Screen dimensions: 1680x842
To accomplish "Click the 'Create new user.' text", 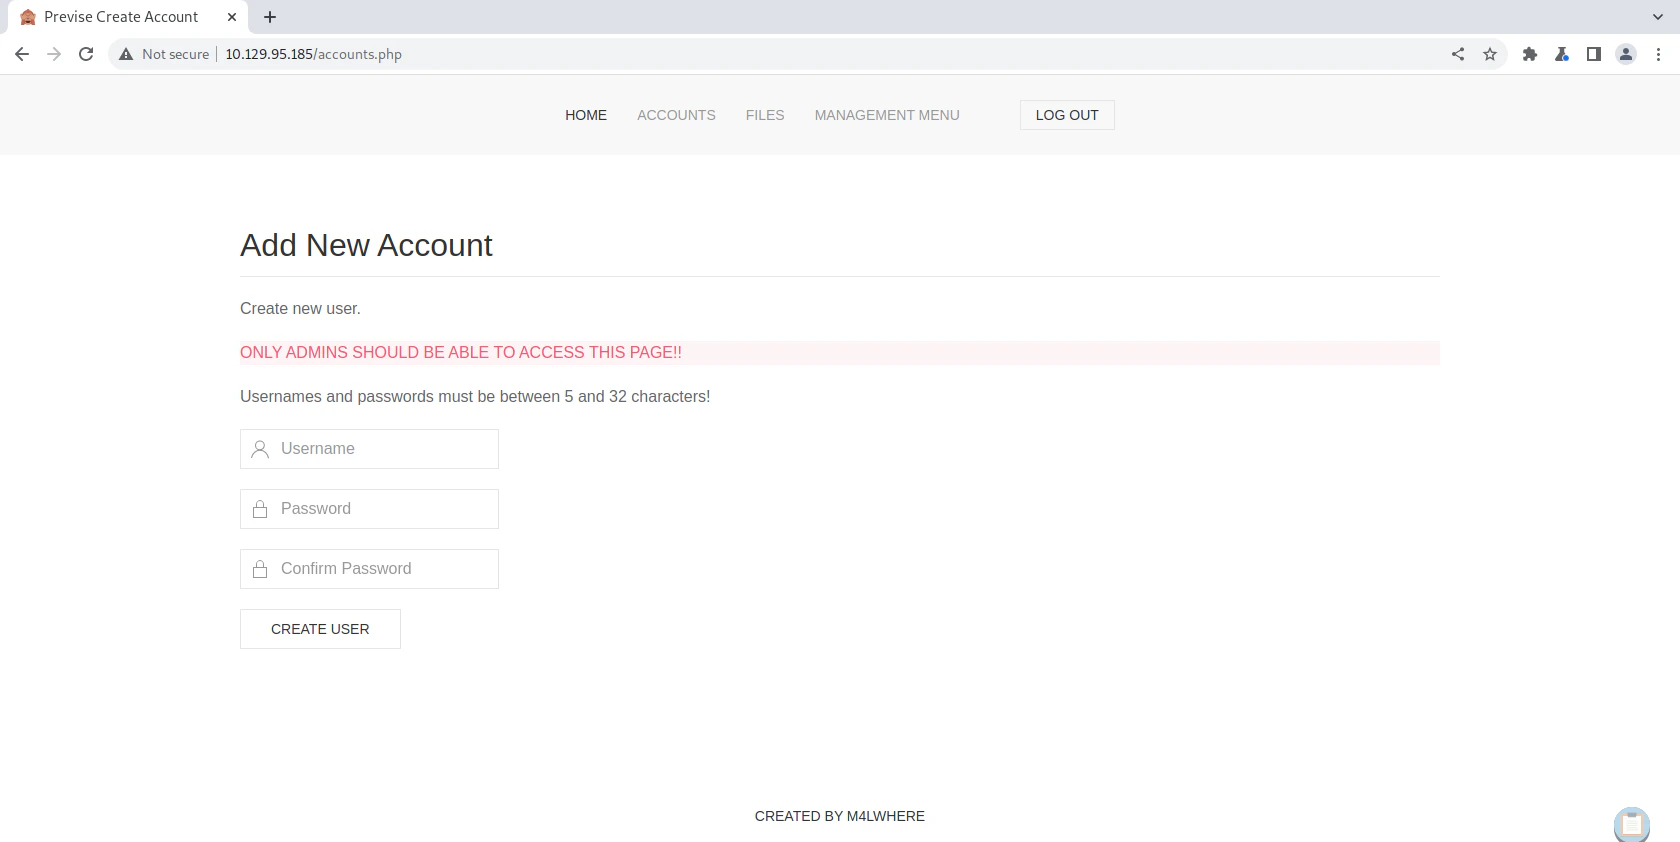I will [x=300, y=309].
